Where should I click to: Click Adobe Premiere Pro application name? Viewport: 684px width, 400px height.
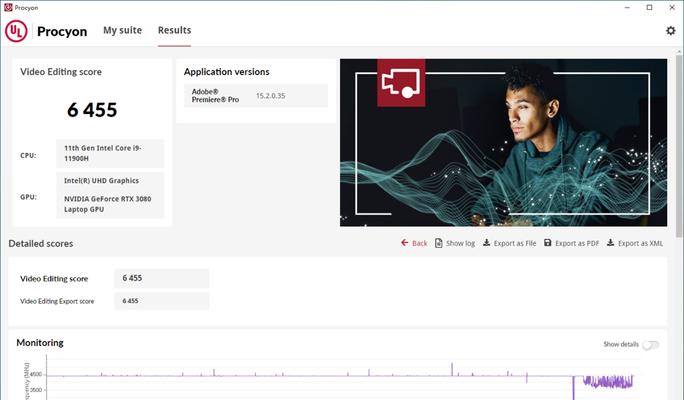215,96
